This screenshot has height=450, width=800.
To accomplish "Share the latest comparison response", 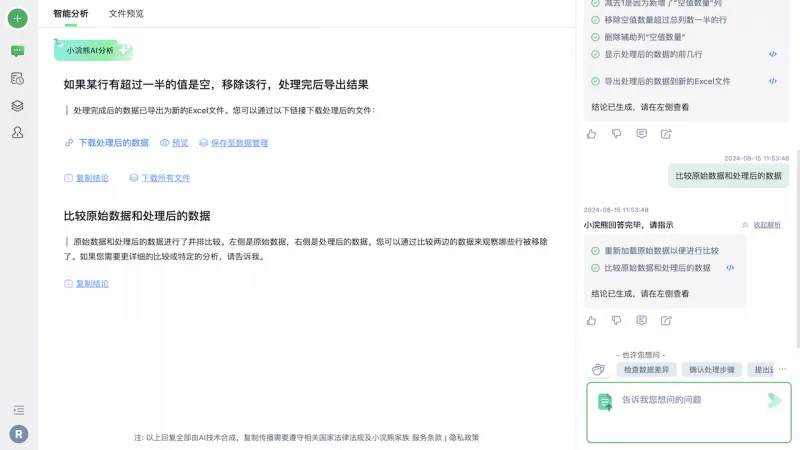I will click(666, 320).
